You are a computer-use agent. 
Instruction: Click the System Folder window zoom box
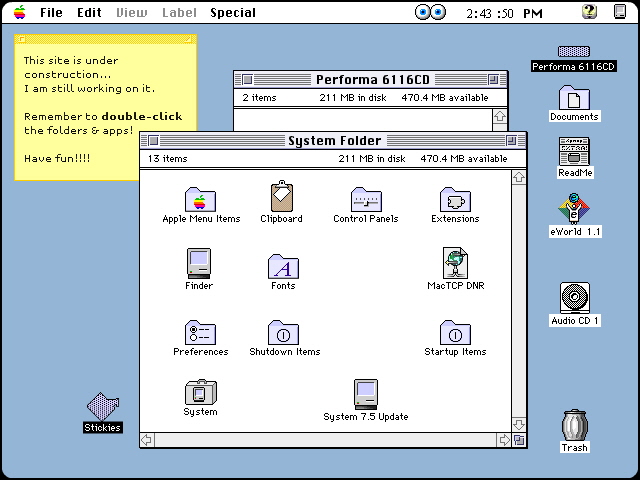[511, 141]
